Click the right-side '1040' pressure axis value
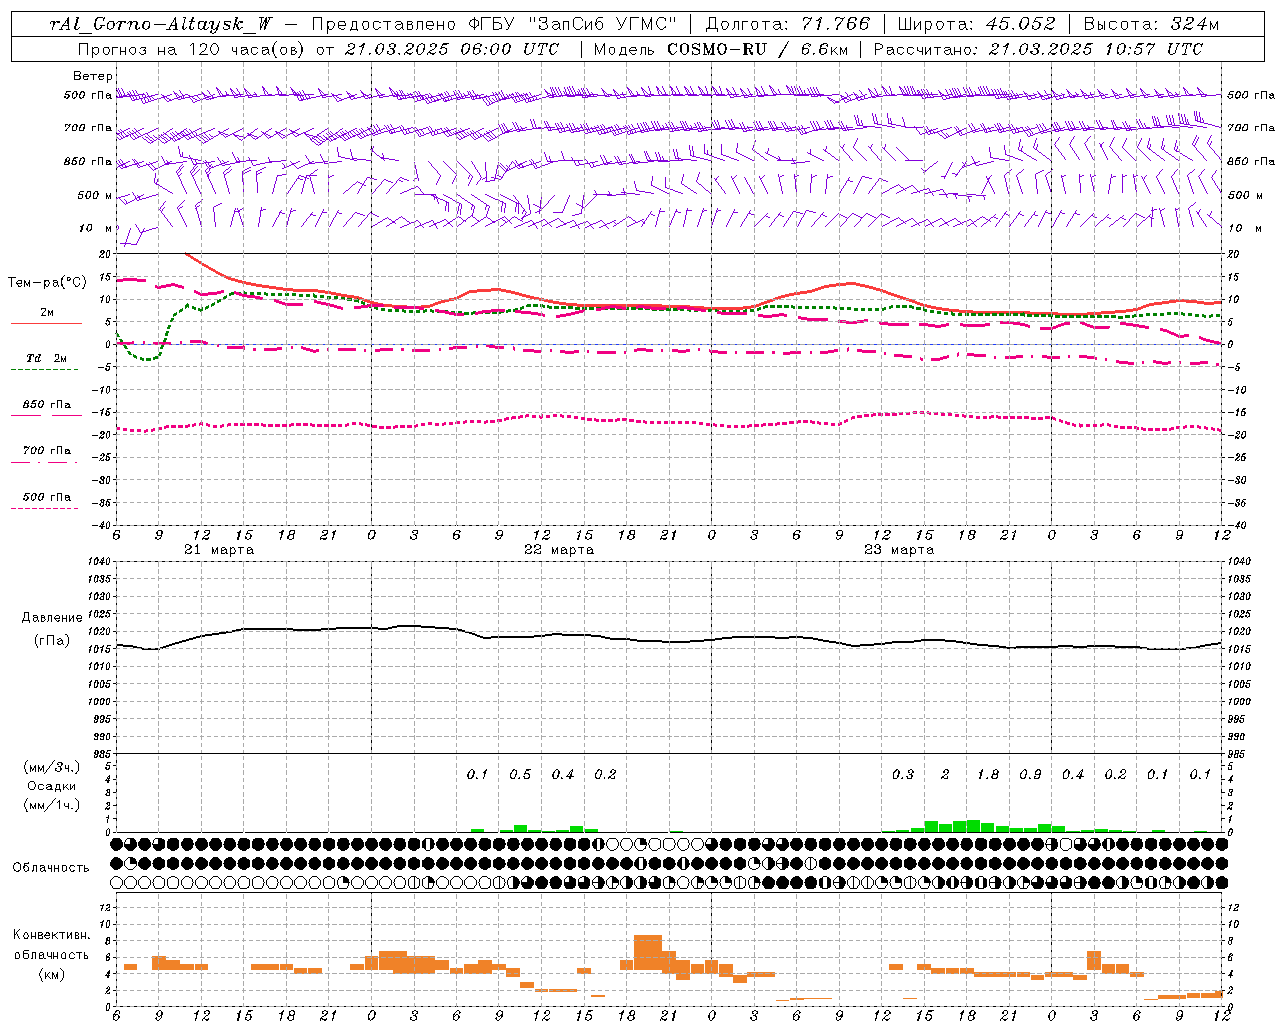 pos(1238,561)
